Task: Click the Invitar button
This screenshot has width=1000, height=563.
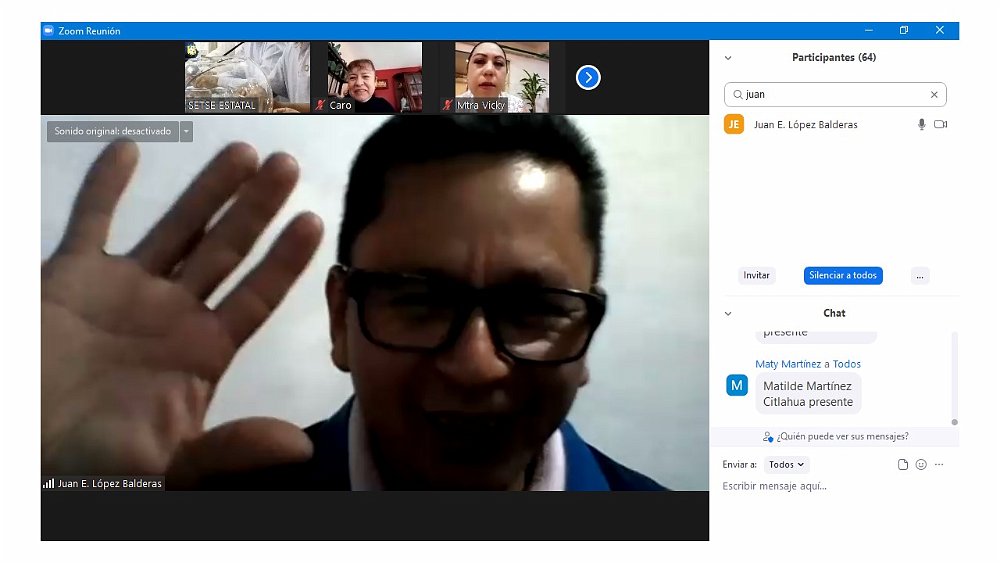Action: point(757,276)
